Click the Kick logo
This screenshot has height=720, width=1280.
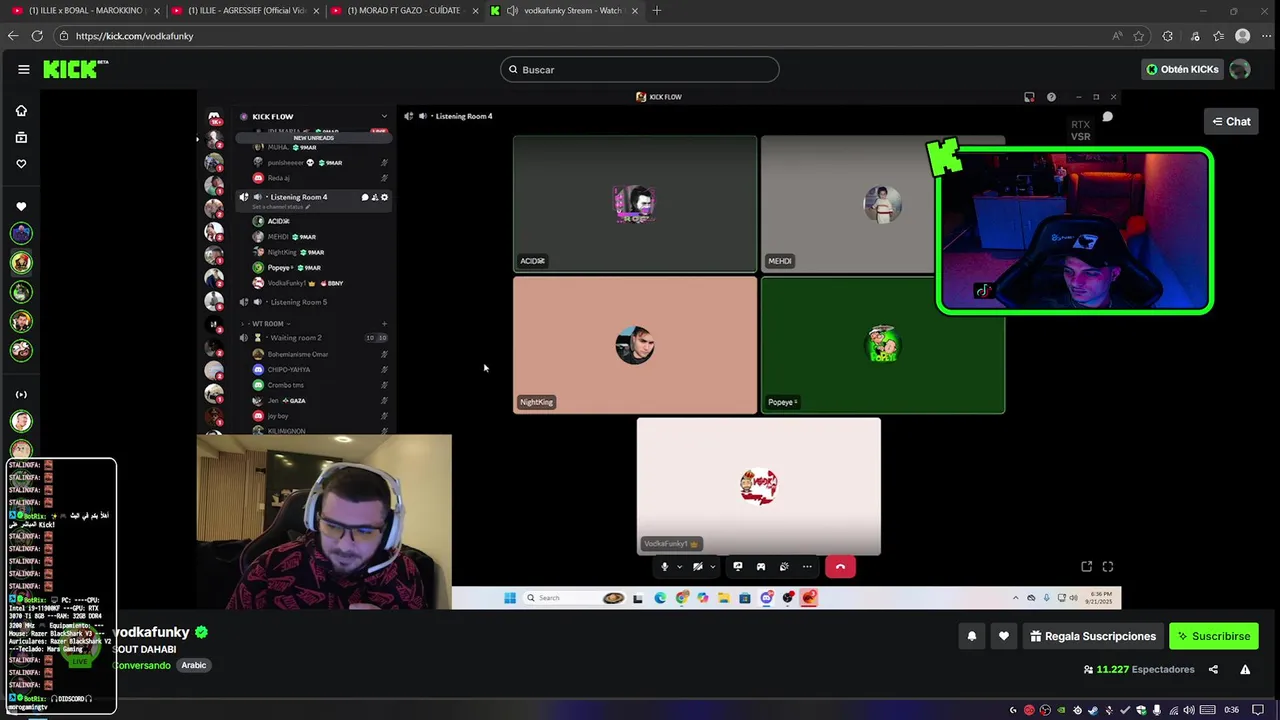[x=75, y=69]
